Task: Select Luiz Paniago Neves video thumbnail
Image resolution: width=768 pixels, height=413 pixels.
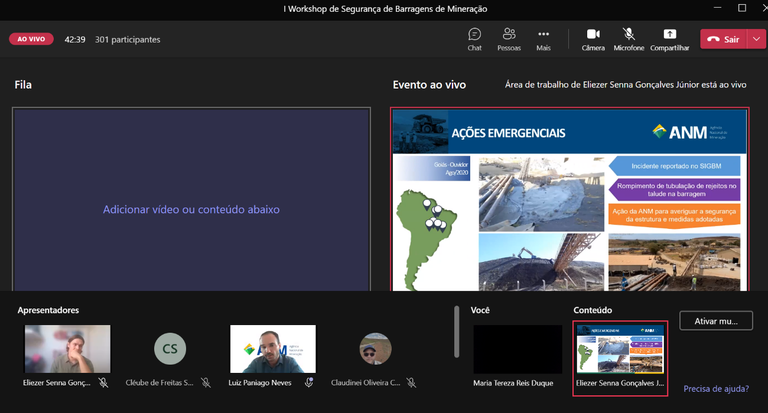Action: click(272, 349)
